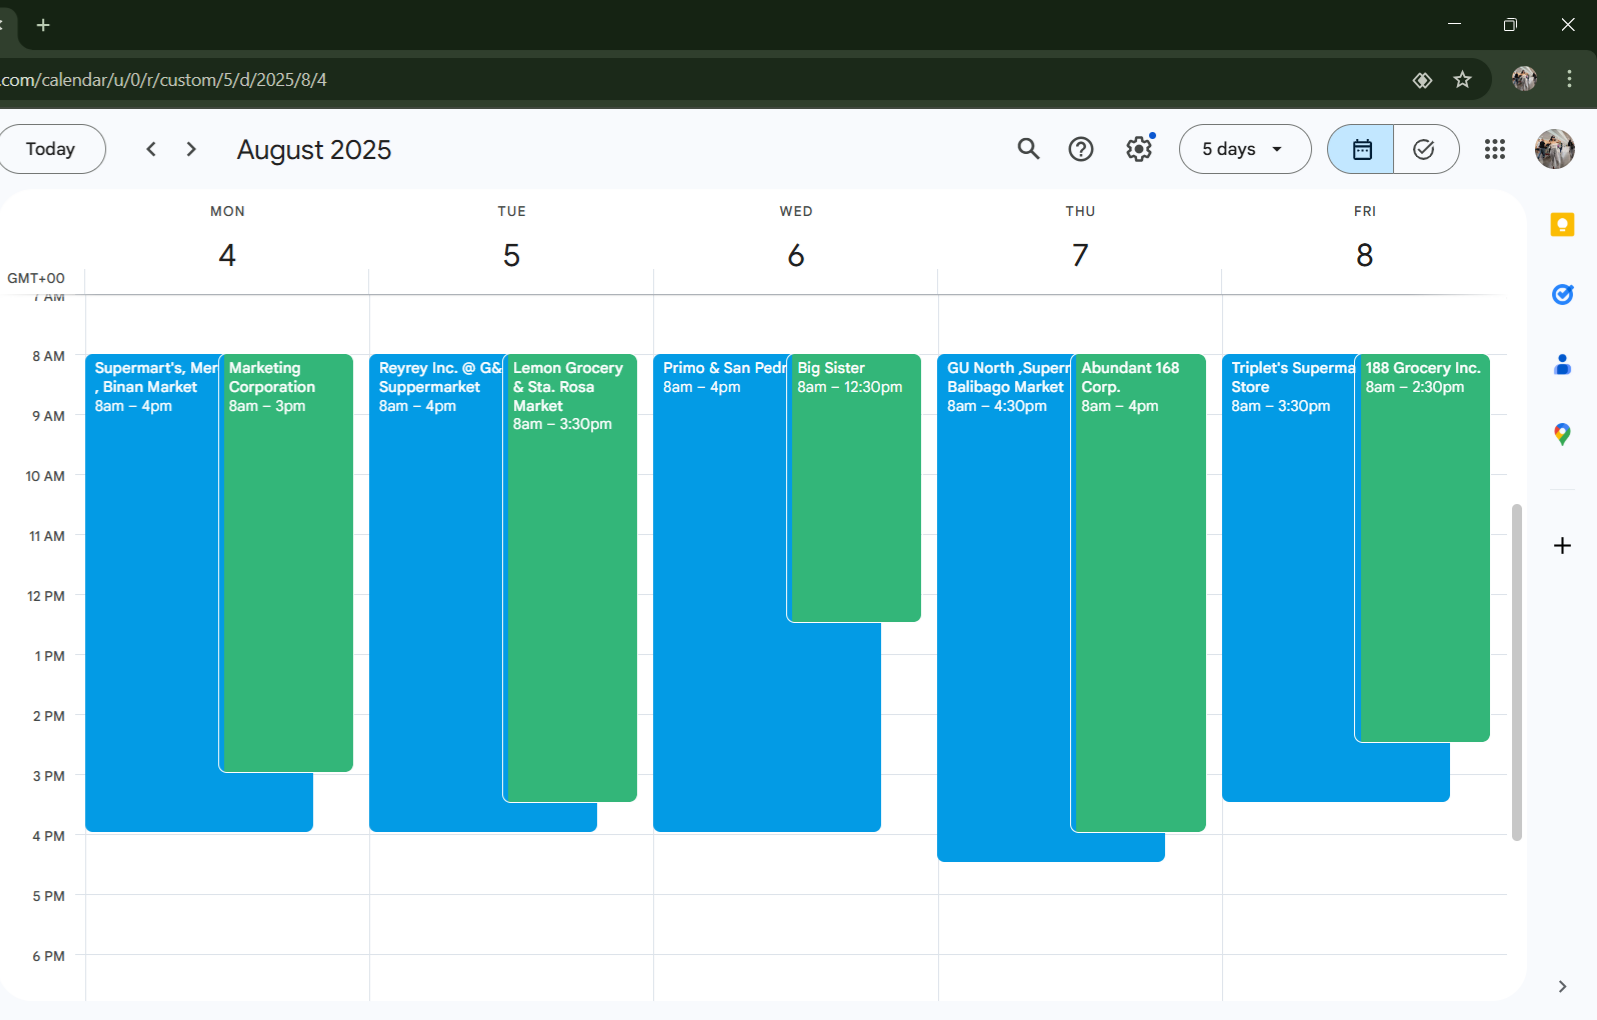Open calendar search
This screenshot has height=1020, width=1597.
tap(1028, 149)
